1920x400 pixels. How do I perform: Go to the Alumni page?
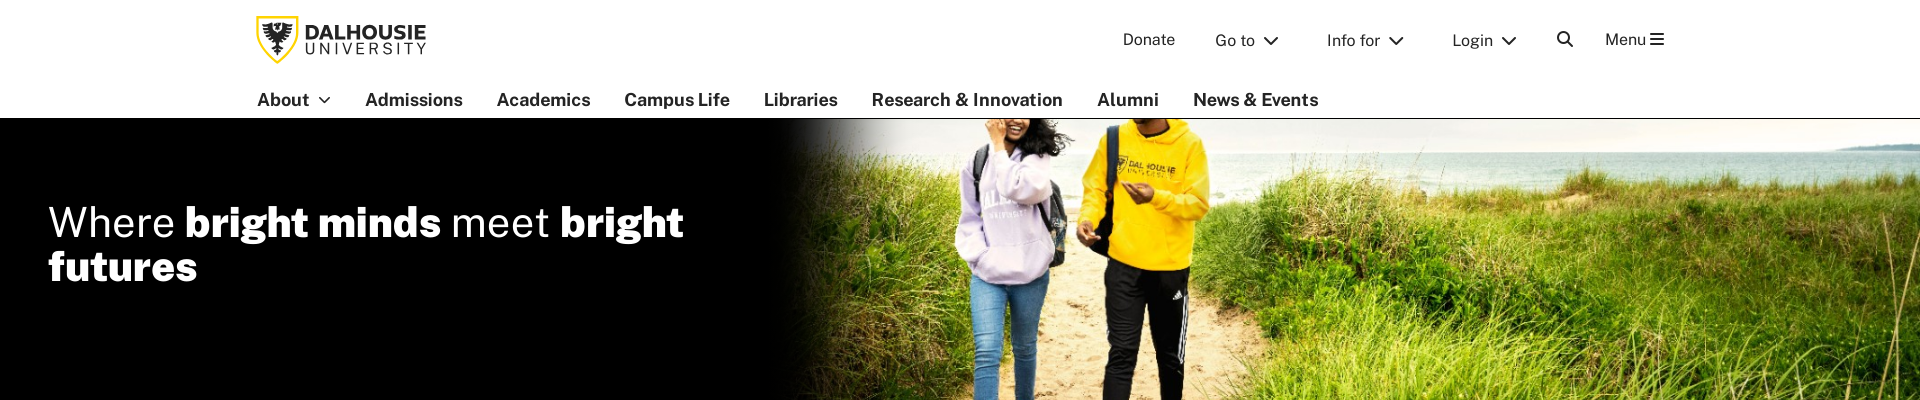[x=1128, y=100]
